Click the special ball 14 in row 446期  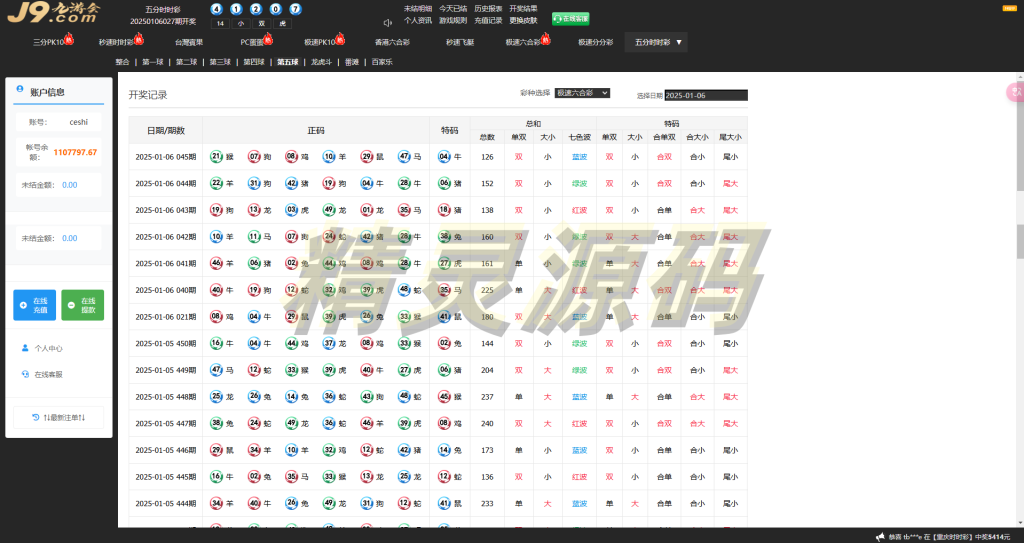(444, 450)
